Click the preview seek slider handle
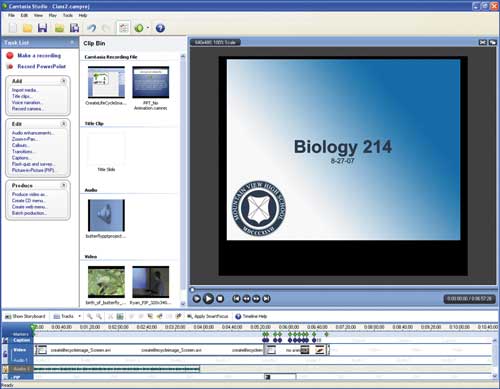 [x=192, y=290]
